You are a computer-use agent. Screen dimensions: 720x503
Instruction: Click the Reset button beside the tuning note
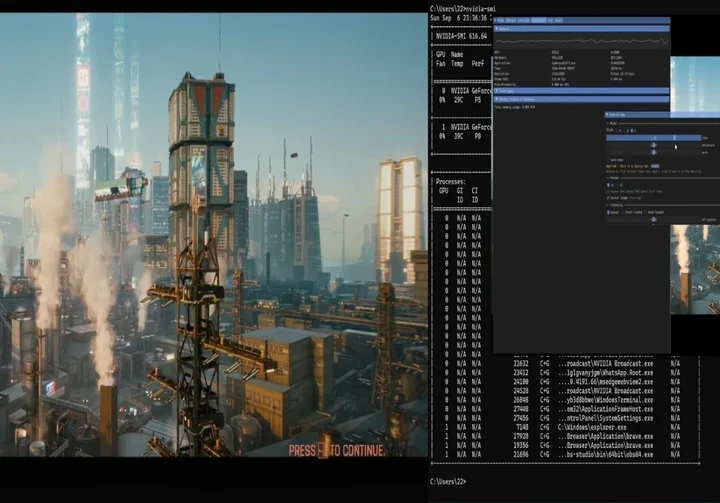[655, 166]
